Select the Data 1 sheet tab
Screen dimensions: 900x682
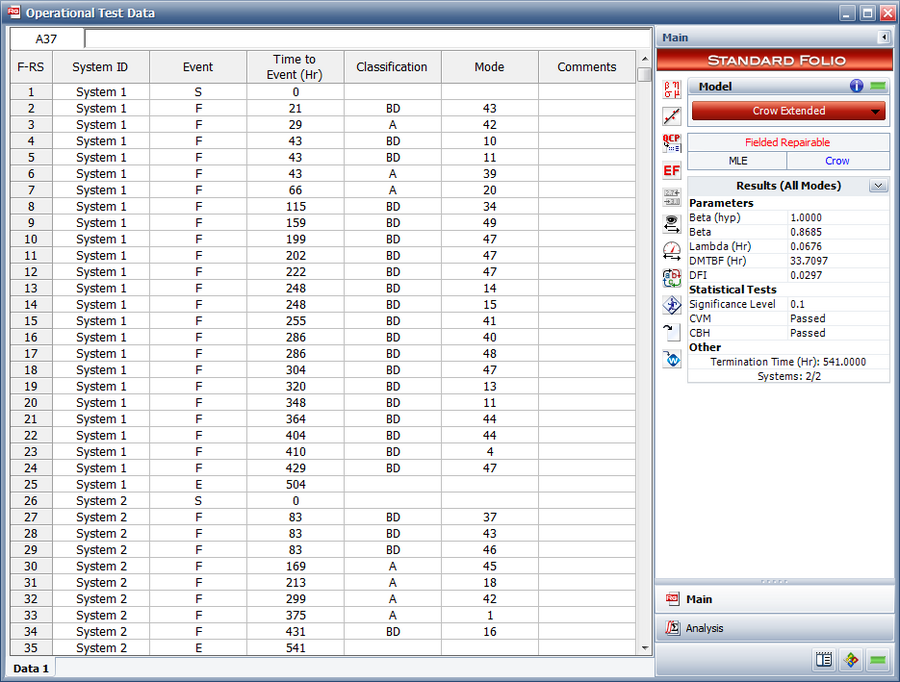pyautogui.click(x=31, y=668)
